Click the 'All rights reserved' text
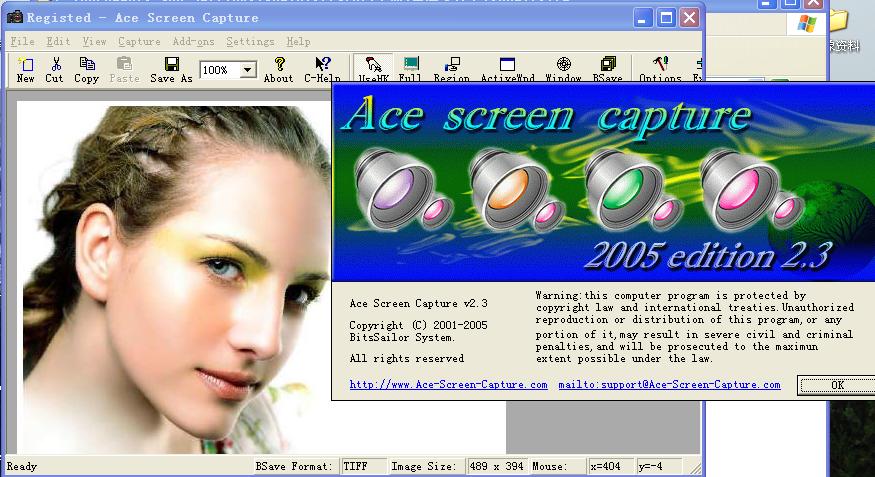 pos(407,358)
